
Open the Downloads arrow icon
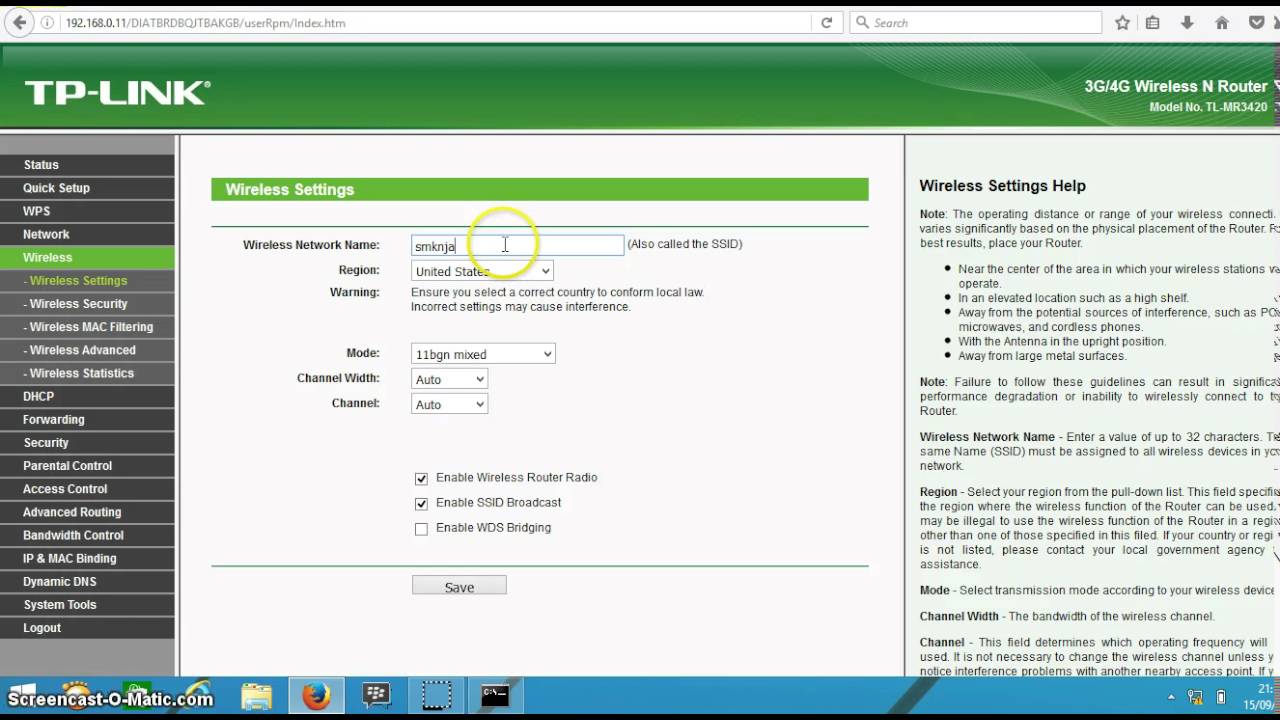(1187, 23)
